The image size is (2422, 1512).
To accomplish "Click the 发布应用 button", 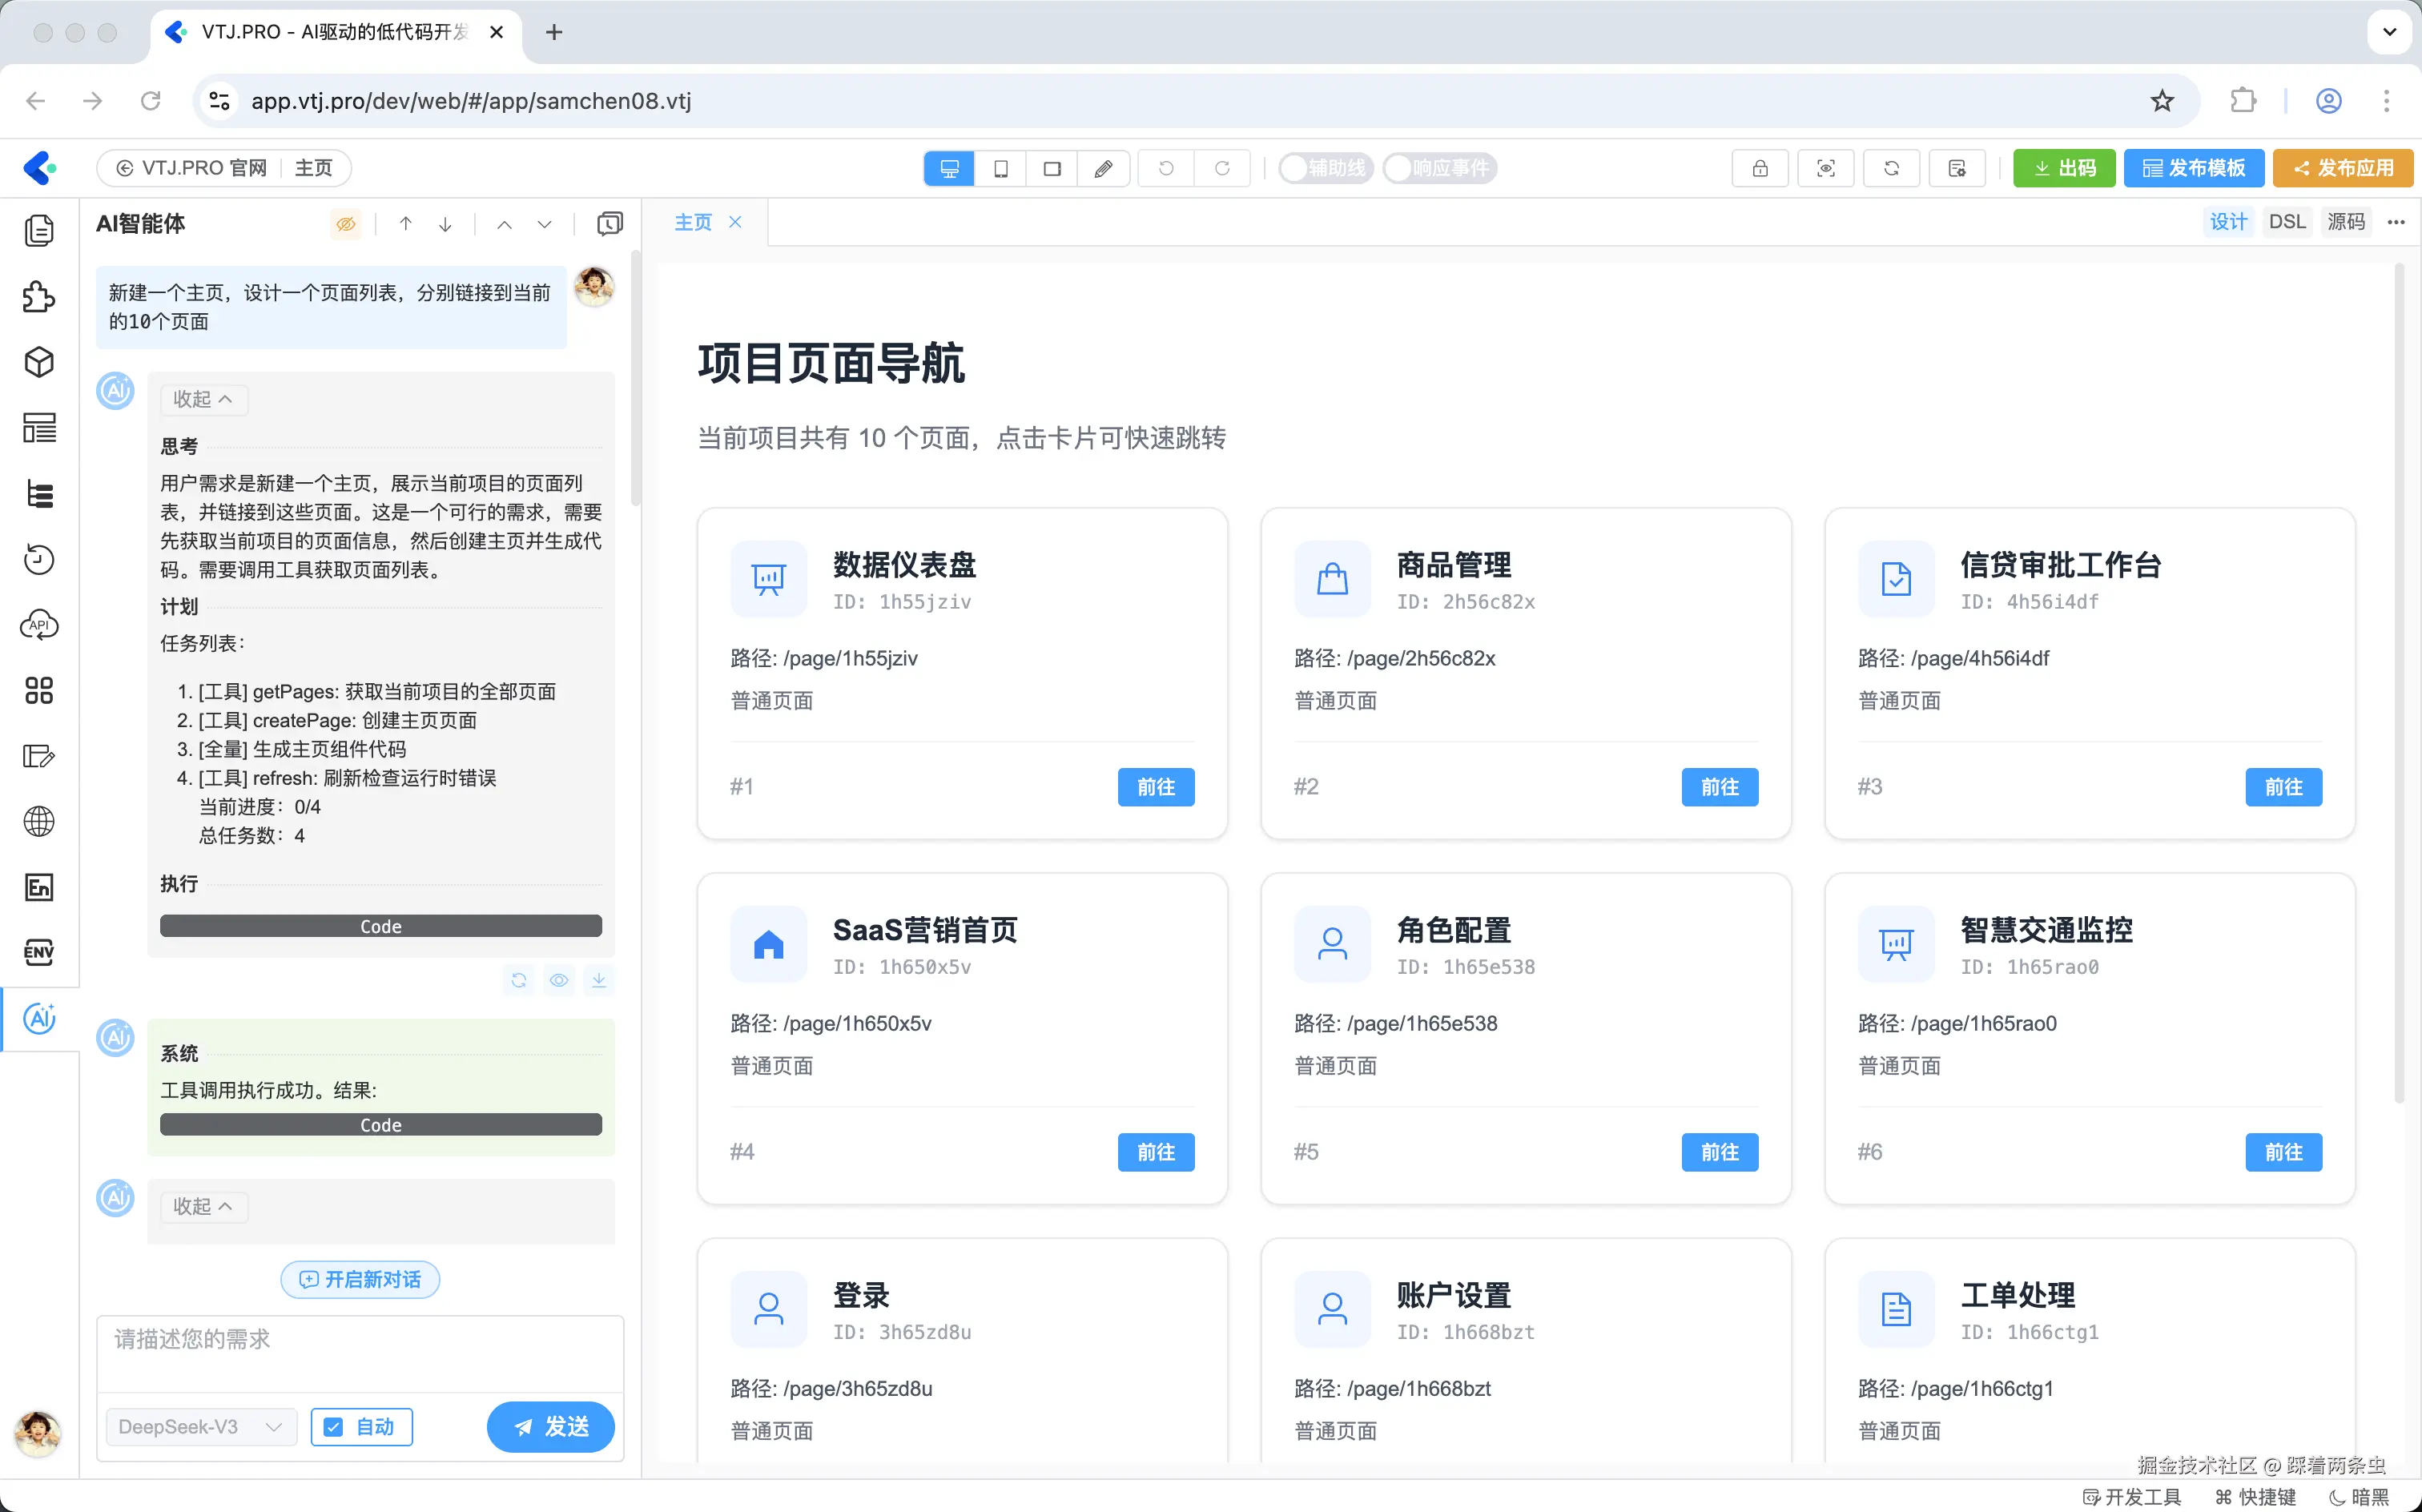I will coord(2343,168).
